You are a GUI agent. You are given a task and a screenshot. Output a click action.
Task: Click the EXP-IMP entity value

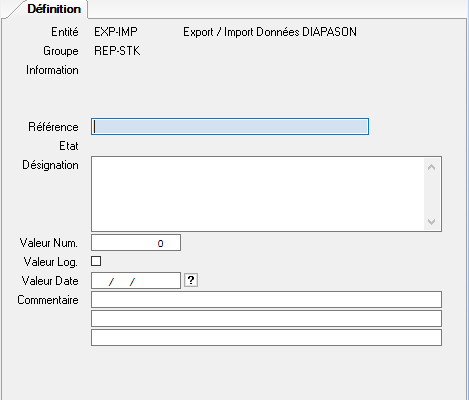pos(116,32)
